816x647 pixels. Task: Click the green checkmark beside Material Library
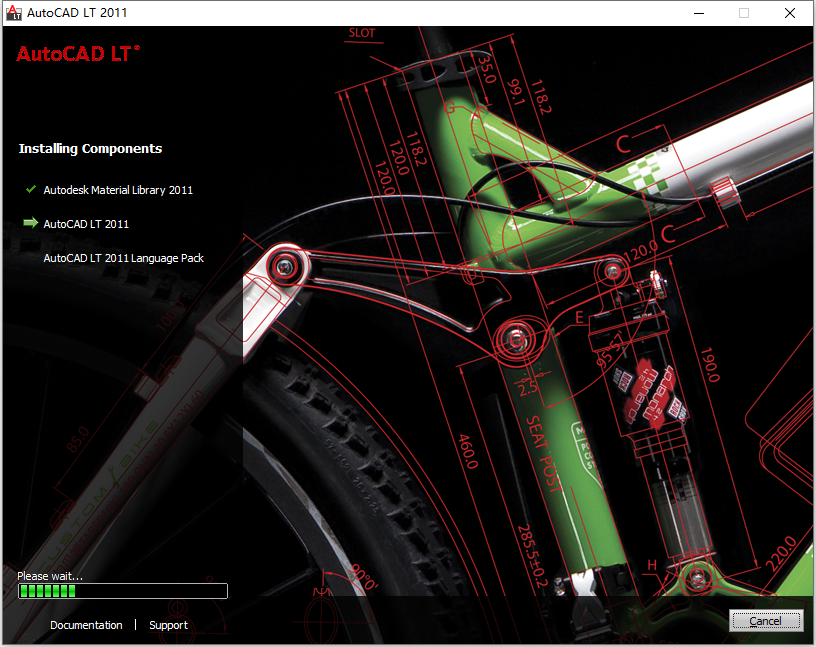(31, 189)
